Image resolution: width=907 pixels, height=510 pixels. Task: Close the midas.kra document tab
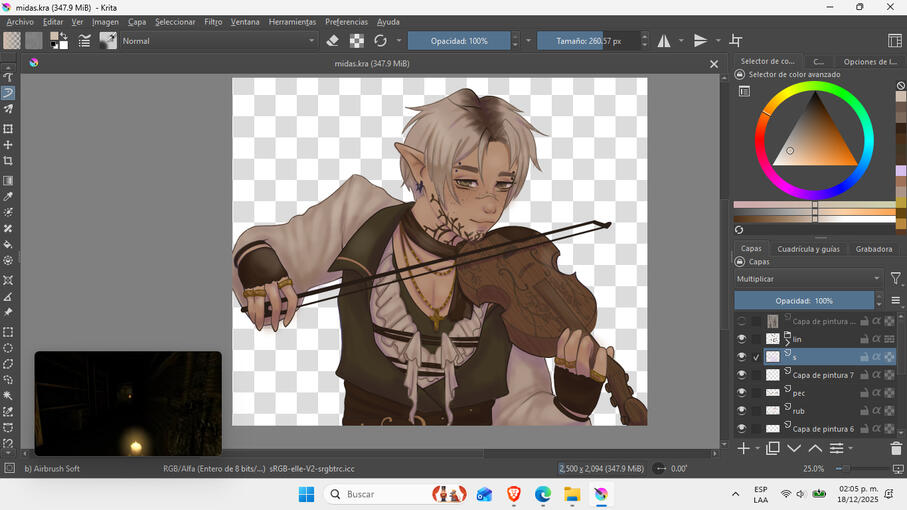(x=714, y=64)
